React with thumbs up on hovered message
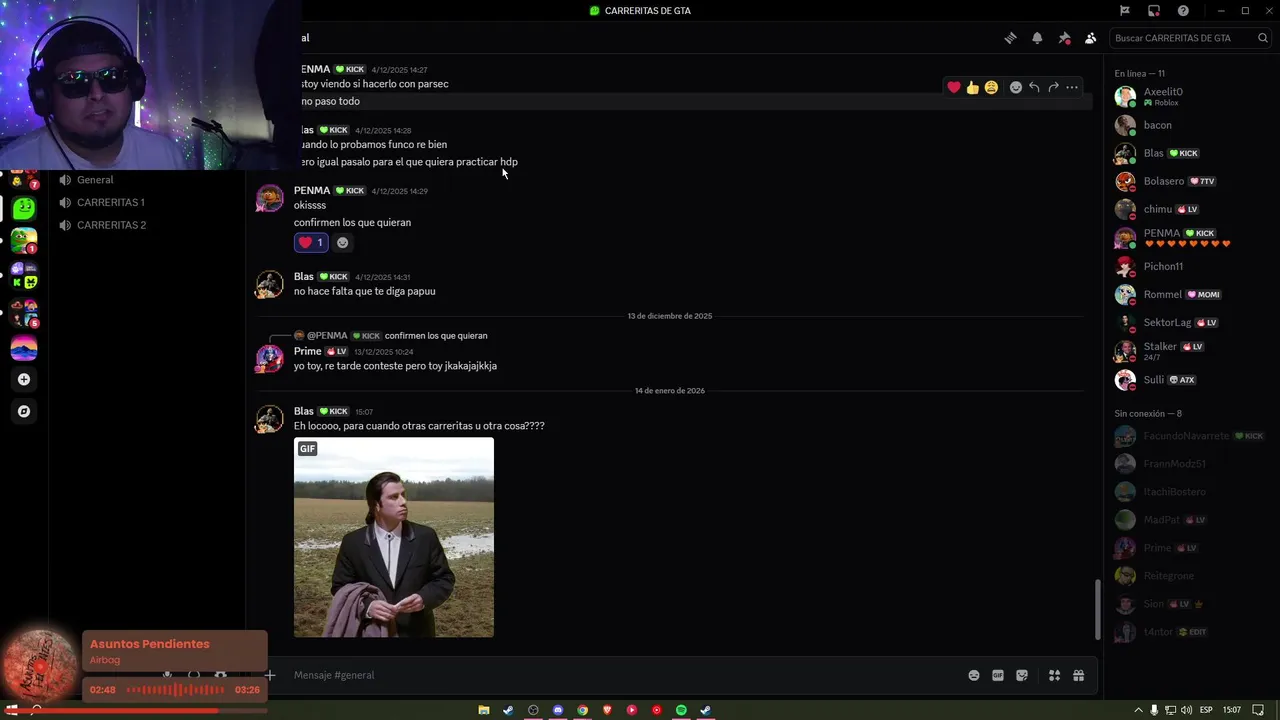Image resolution: width=1280 pixels, height=720 pixels. click(x=973, y=87)
